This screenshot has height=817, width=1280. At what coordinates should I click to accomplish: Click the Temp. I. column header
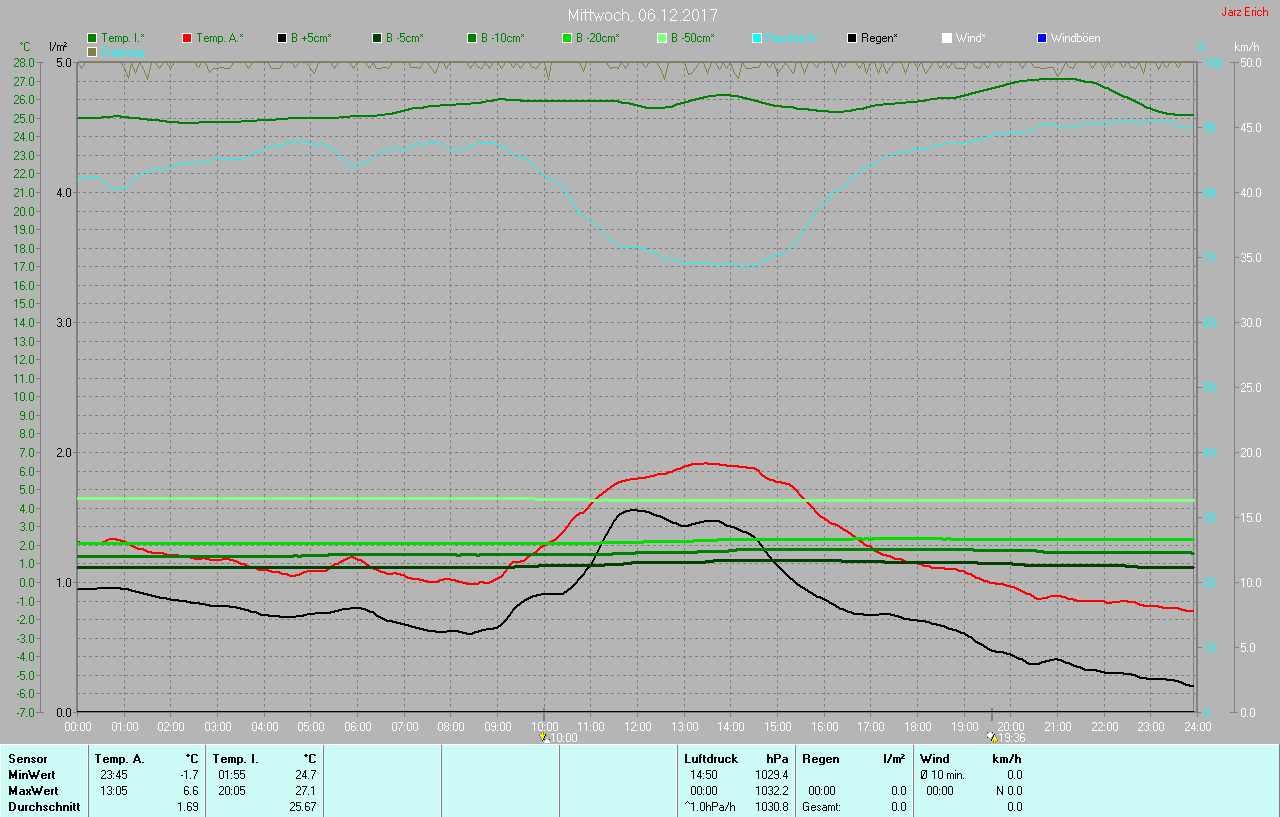point(236,759)
